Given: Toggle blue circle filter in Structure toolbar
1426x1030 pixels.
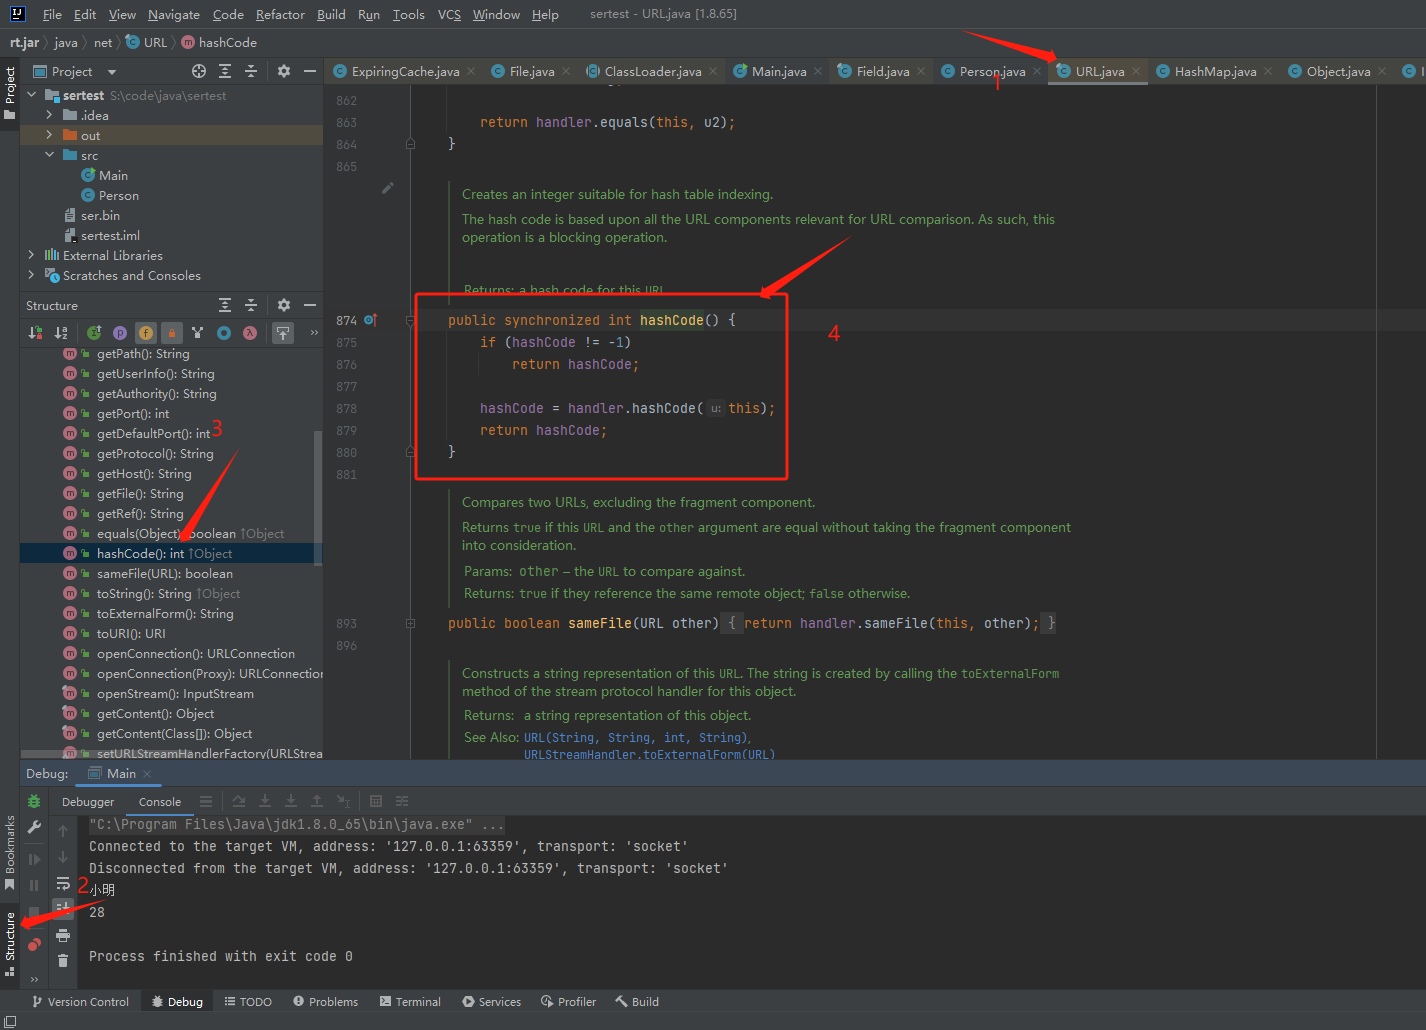Looking at the screenshot, I should click(224, 333).
